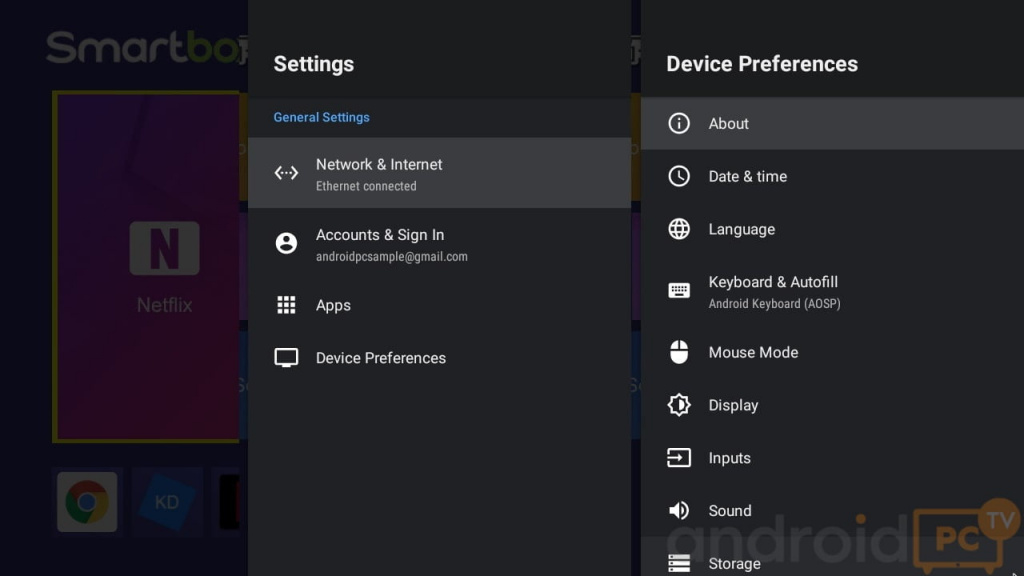Click the Inputs arrow icon
The height and width of the screenshot is (576, 1024).
click(x=679, y=458)
